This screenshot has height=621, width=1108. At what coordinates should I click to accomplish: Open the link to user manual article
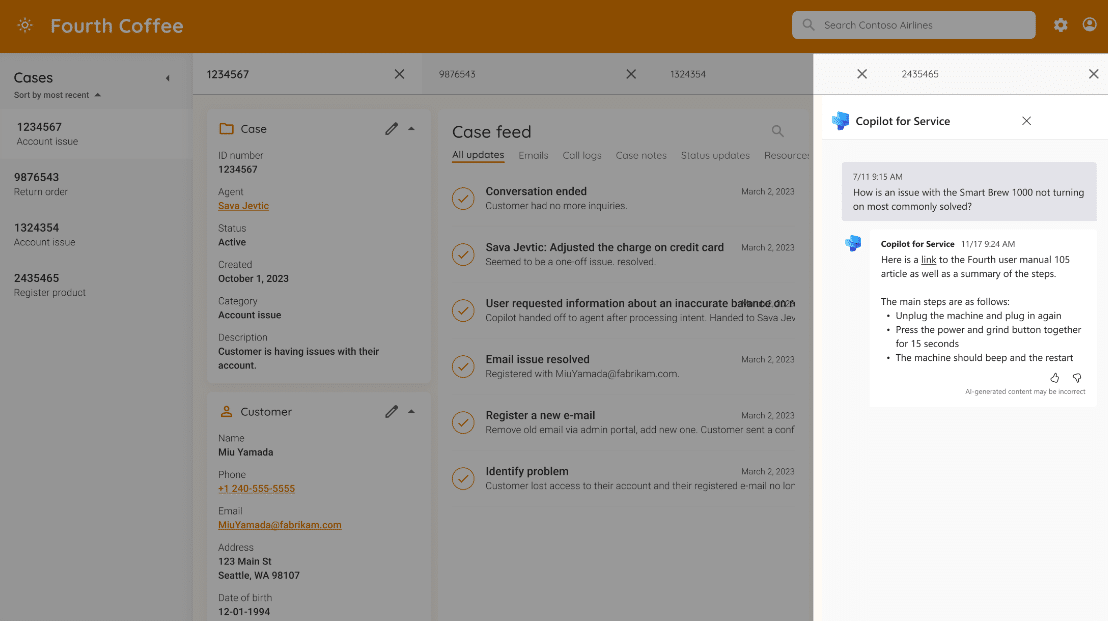929,260
